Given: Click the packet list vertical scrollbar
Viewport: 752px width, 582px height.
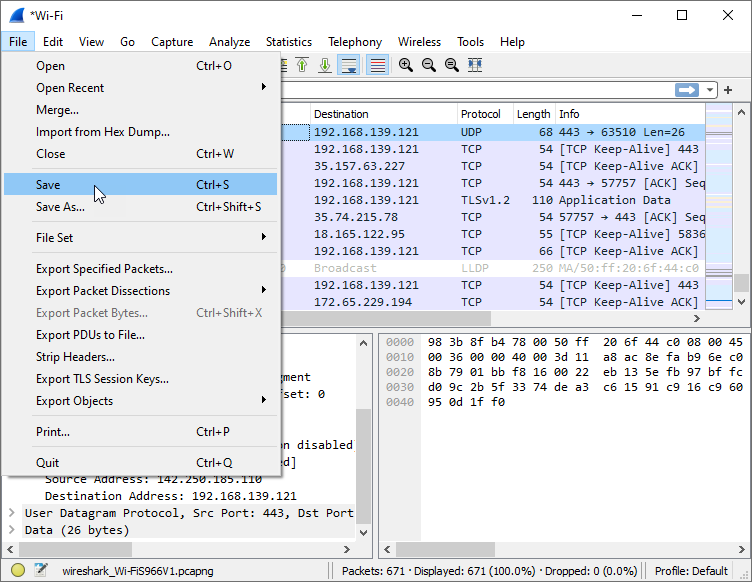Looking at the screenshot, I should 741,200.
